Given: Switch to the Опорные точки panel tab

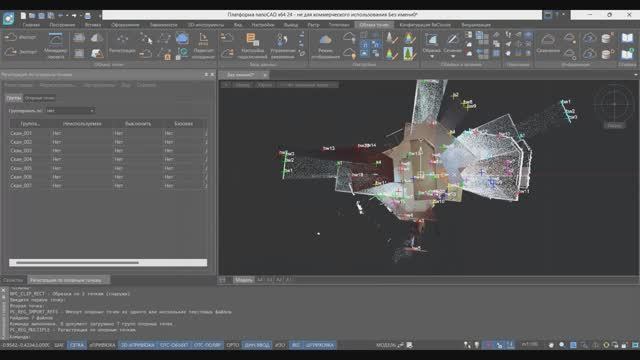Looking at the screenshot, I should click(x=39, y=98).
